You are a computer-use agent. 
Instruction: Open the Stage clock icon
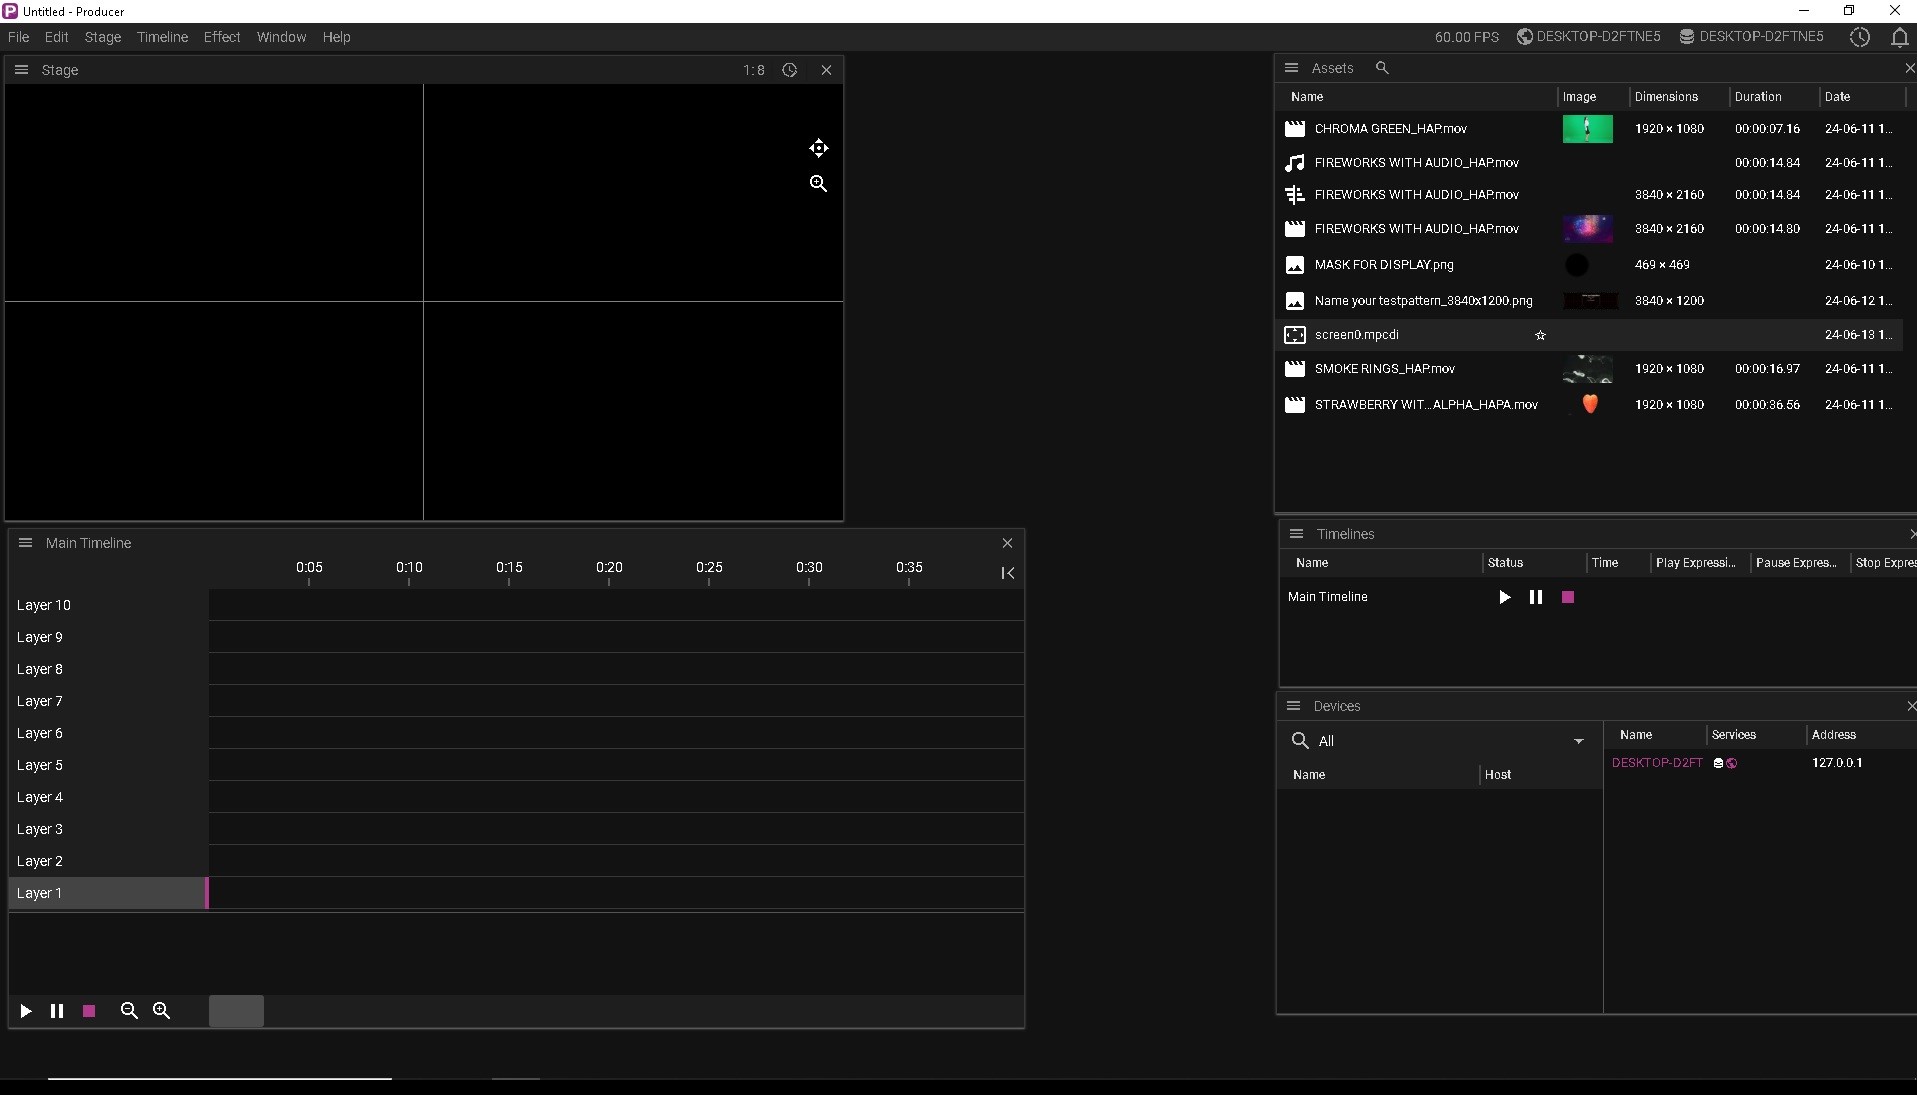click(789, 70)
